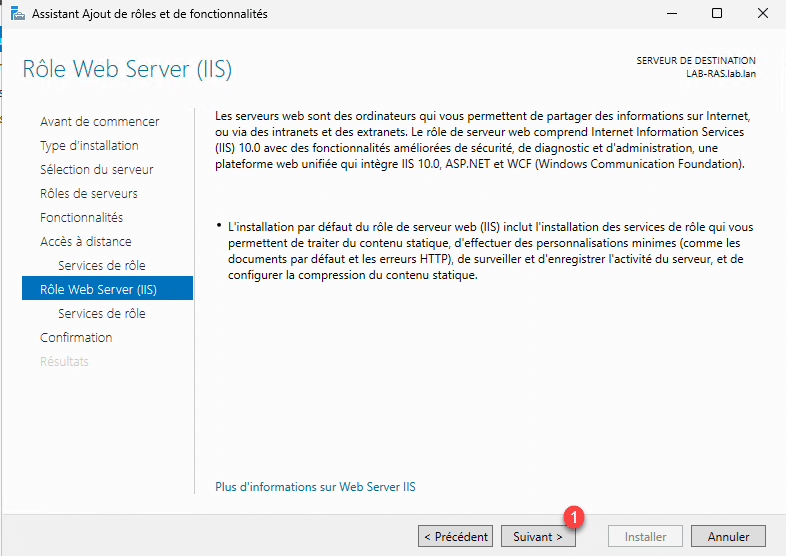Select Rôle Web Server (IIS) in the sidebar
The height and width of the screenshot is (556, 786).
98,289
